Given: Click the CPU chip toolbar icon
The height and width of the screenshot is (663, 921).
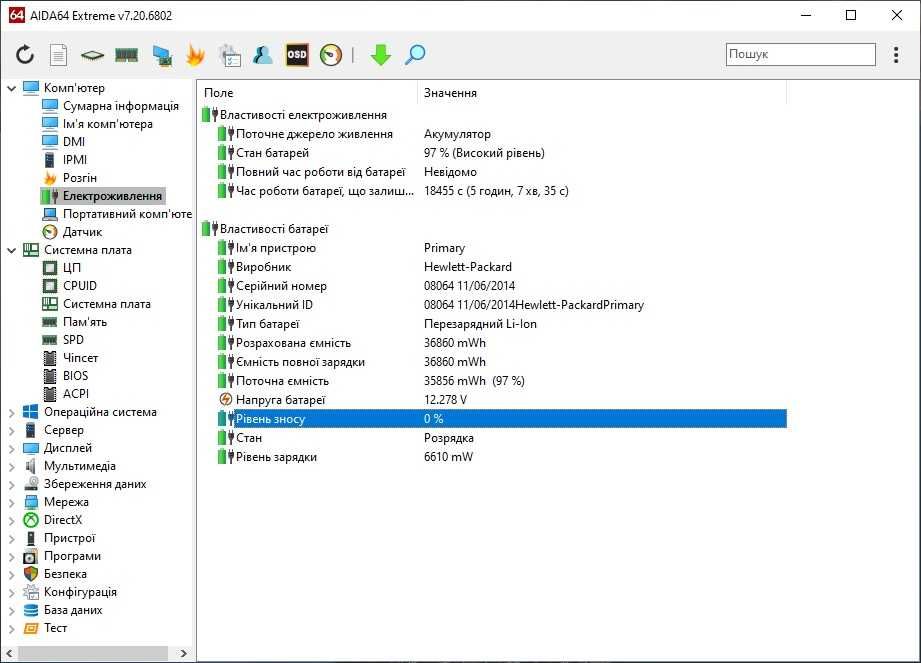Looking at the screenshot, I should (92, 55).
